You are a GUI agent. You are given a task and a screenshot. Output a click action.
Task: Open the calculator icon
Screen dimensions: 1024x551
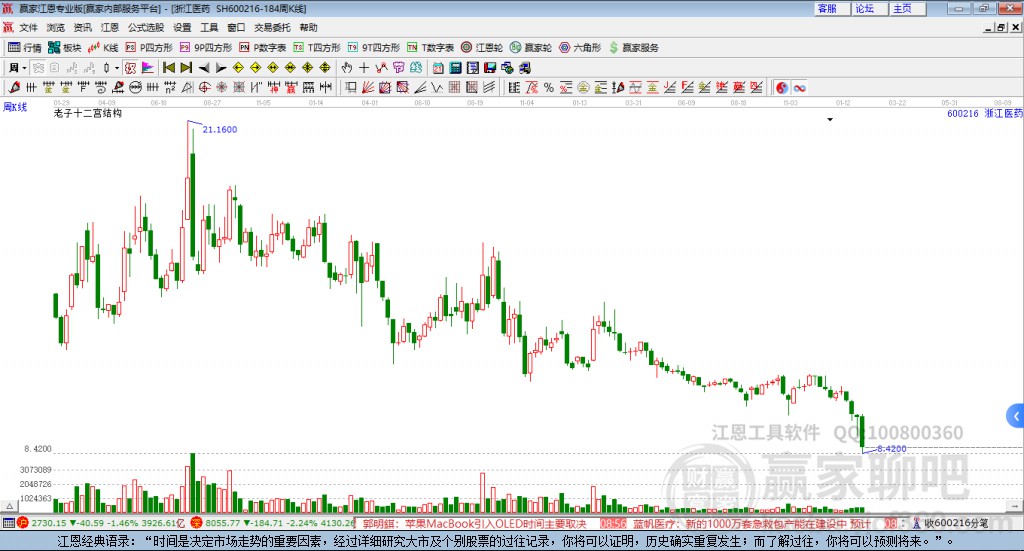click(x=455, y=68)
